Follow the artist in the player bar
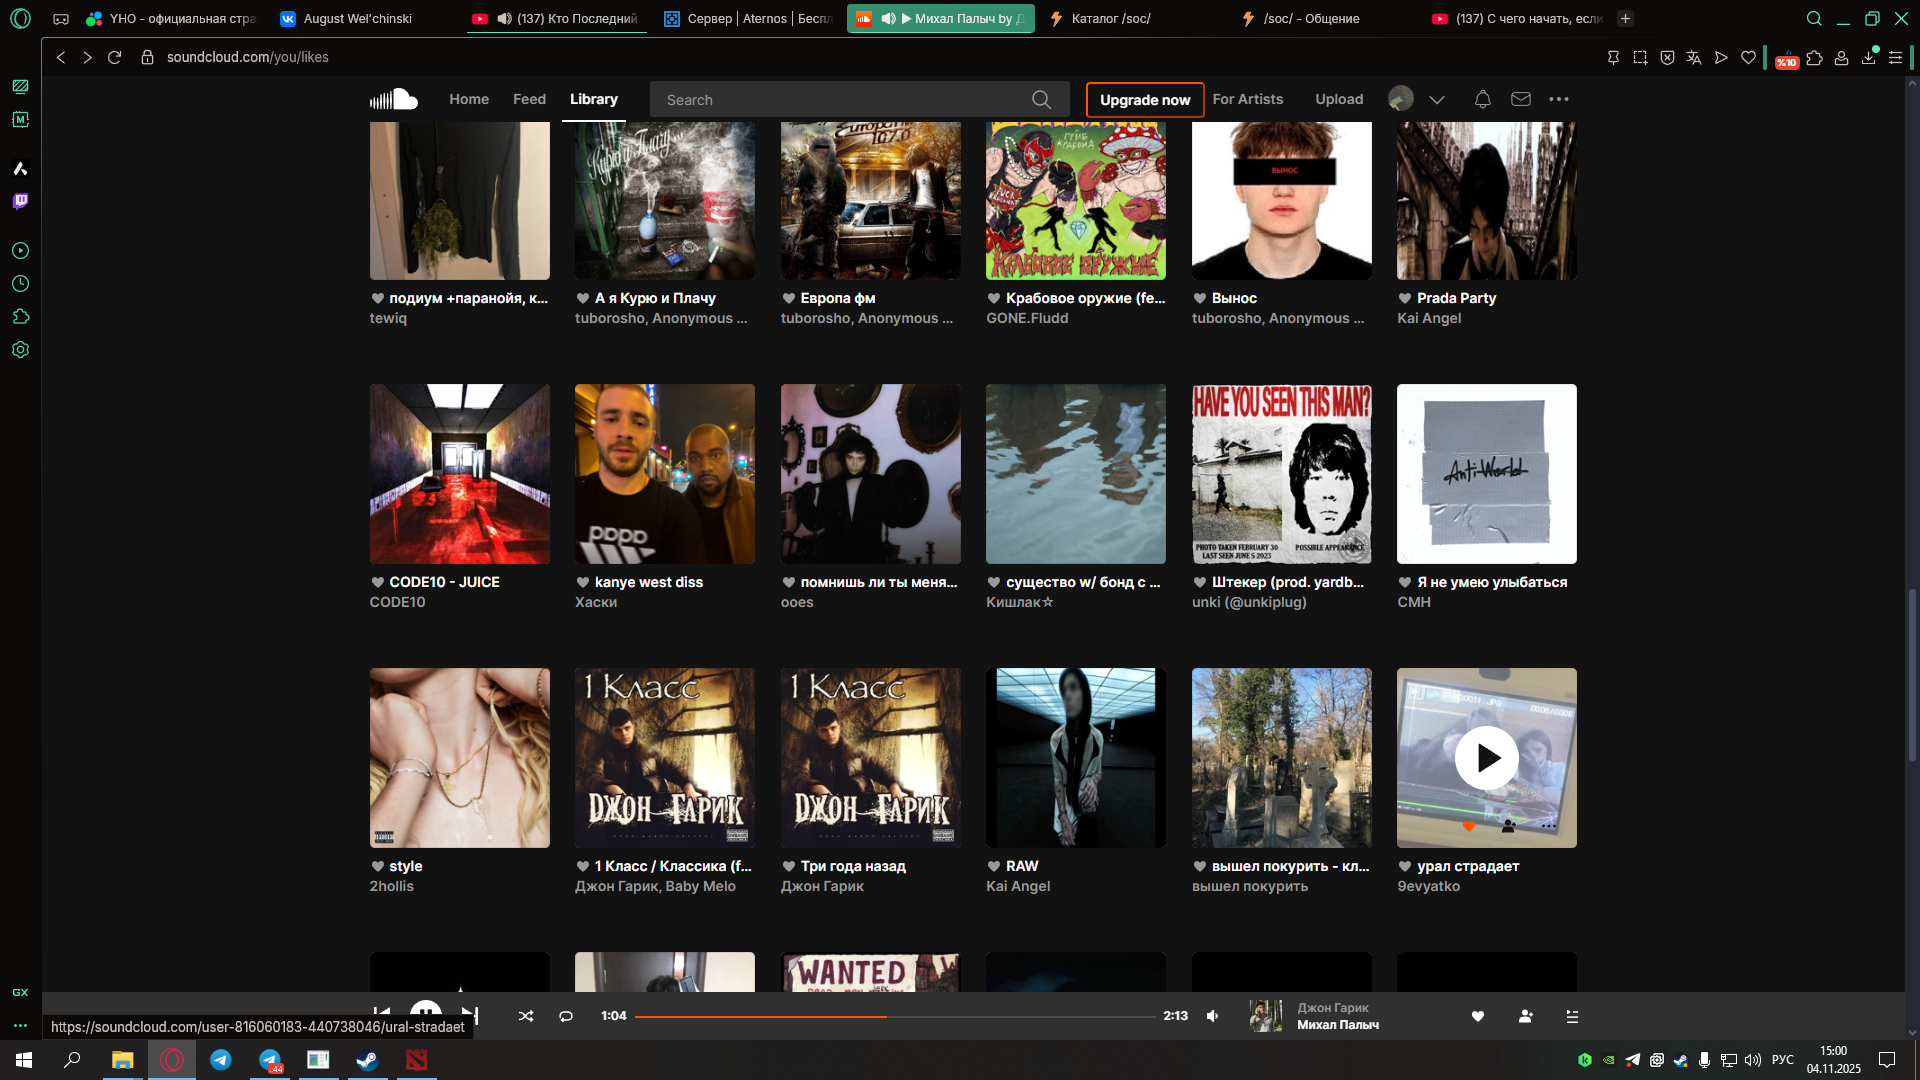Image resolution: width=1920 pixels, height=1080 pixels. (1525, 1016)
